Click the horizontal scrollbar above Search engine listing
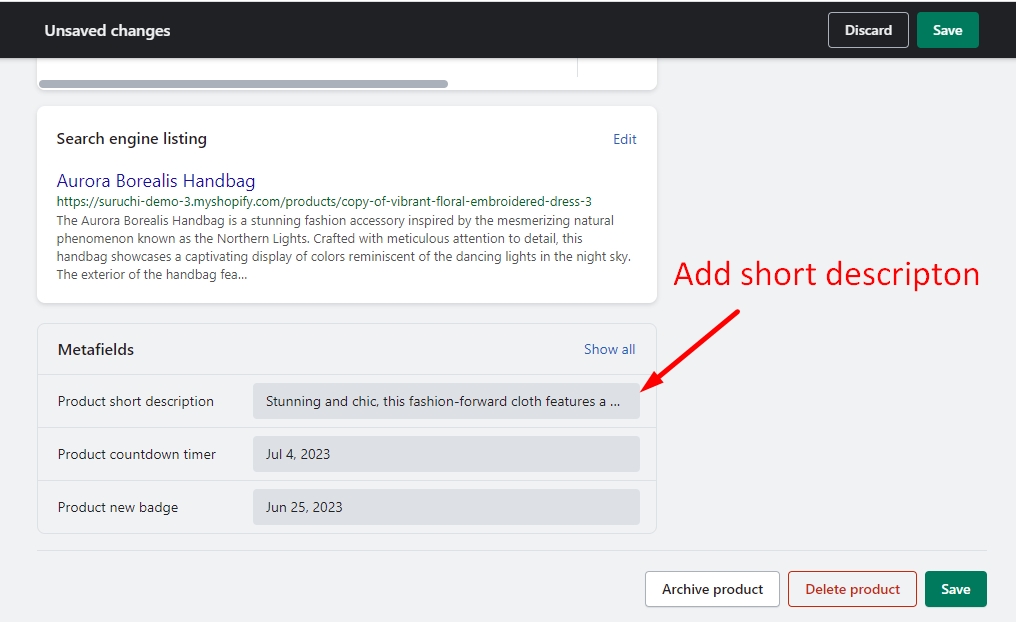 (x=243, y=84)
